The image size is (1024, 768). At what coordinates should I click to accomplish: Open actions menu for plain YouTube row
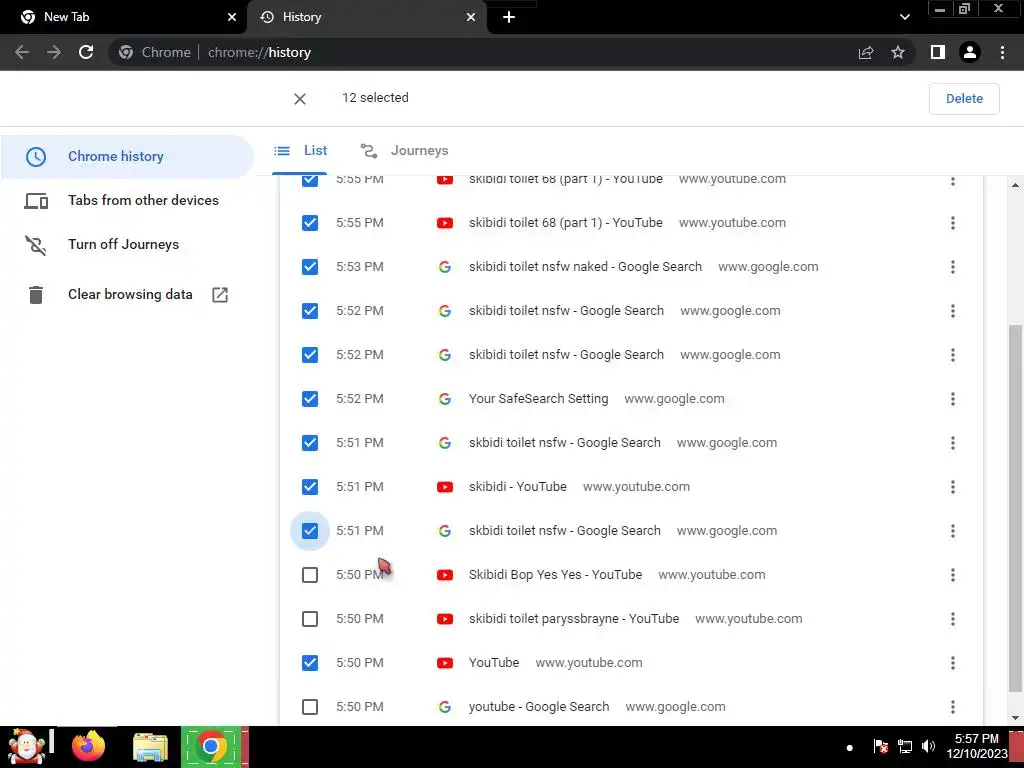(953, 662)
